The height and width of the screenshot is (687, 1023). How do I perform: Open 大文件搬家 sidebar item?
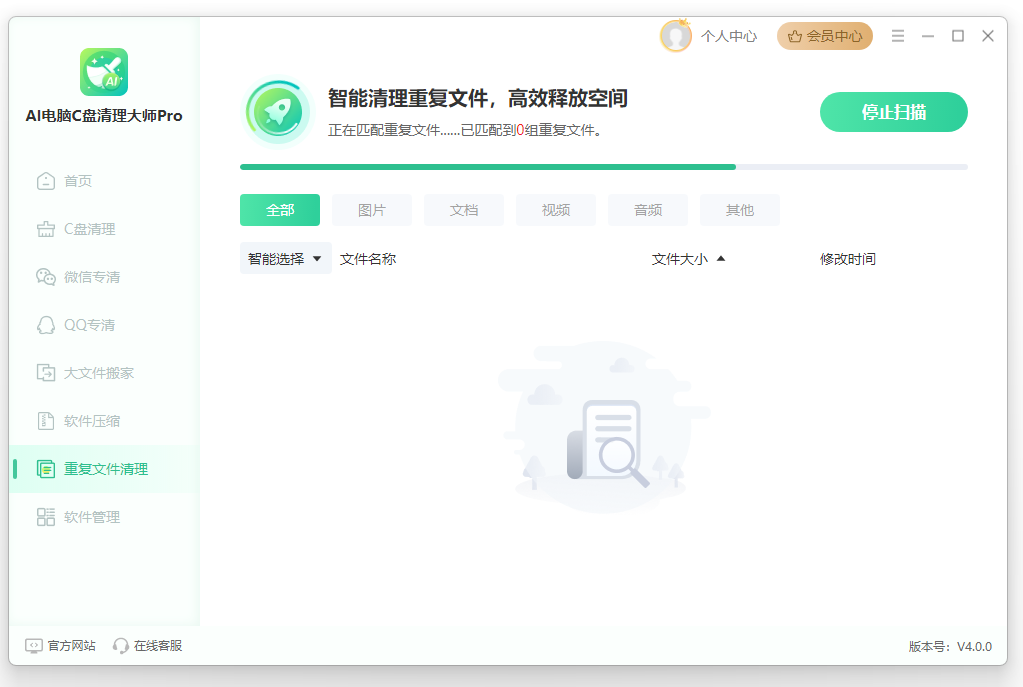coord(104,373)
